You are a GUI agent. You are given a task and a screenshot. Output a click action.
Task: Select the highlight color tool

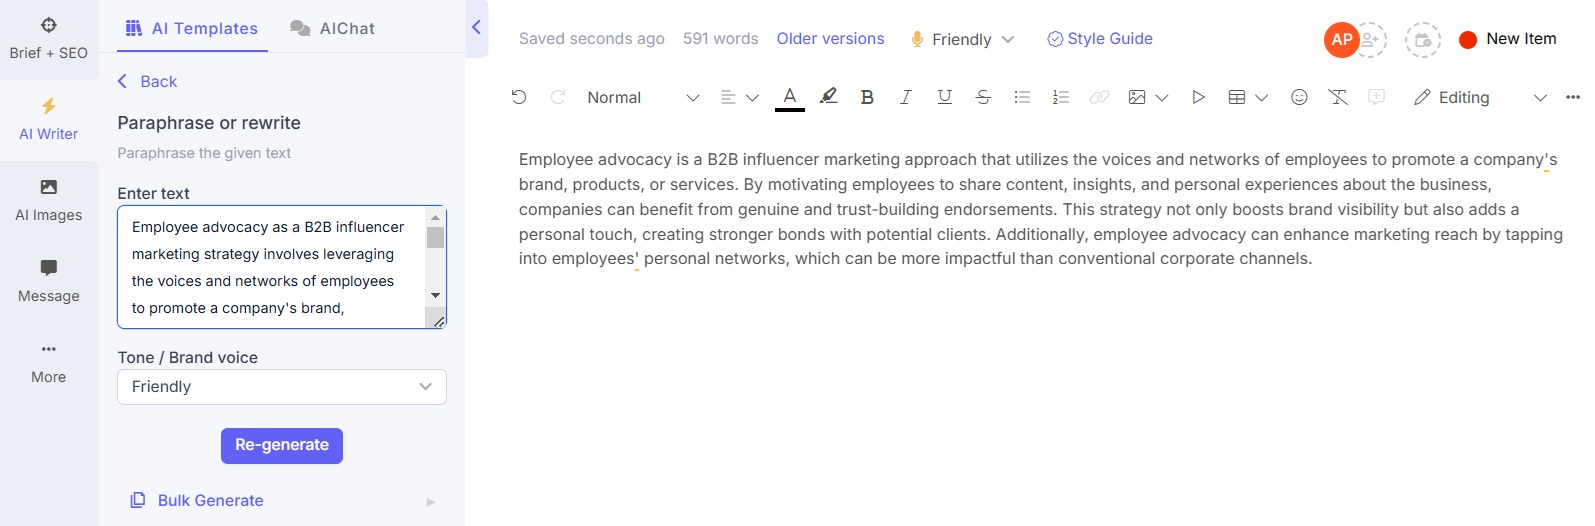pyautogui.click(x=828, y=97)
